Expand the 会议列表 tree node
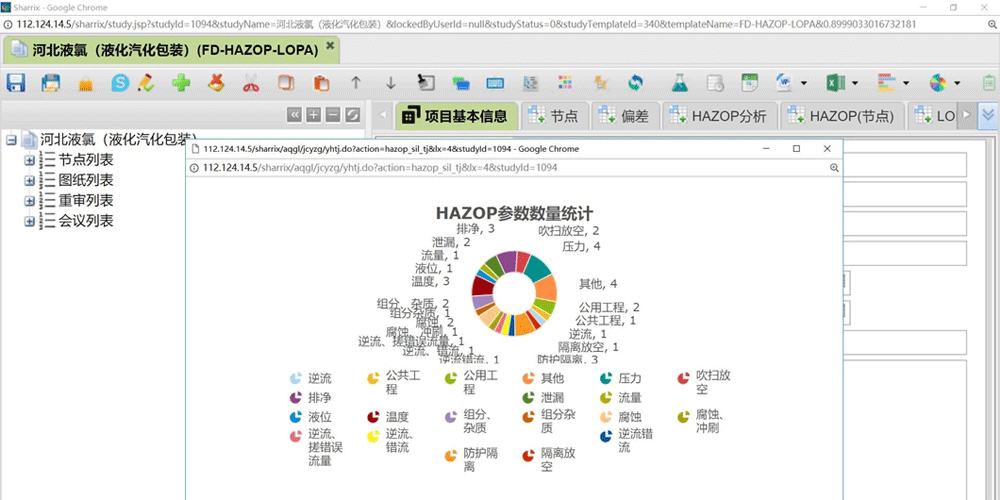This screenshot has height=500, width=1000. click(29, 221)
